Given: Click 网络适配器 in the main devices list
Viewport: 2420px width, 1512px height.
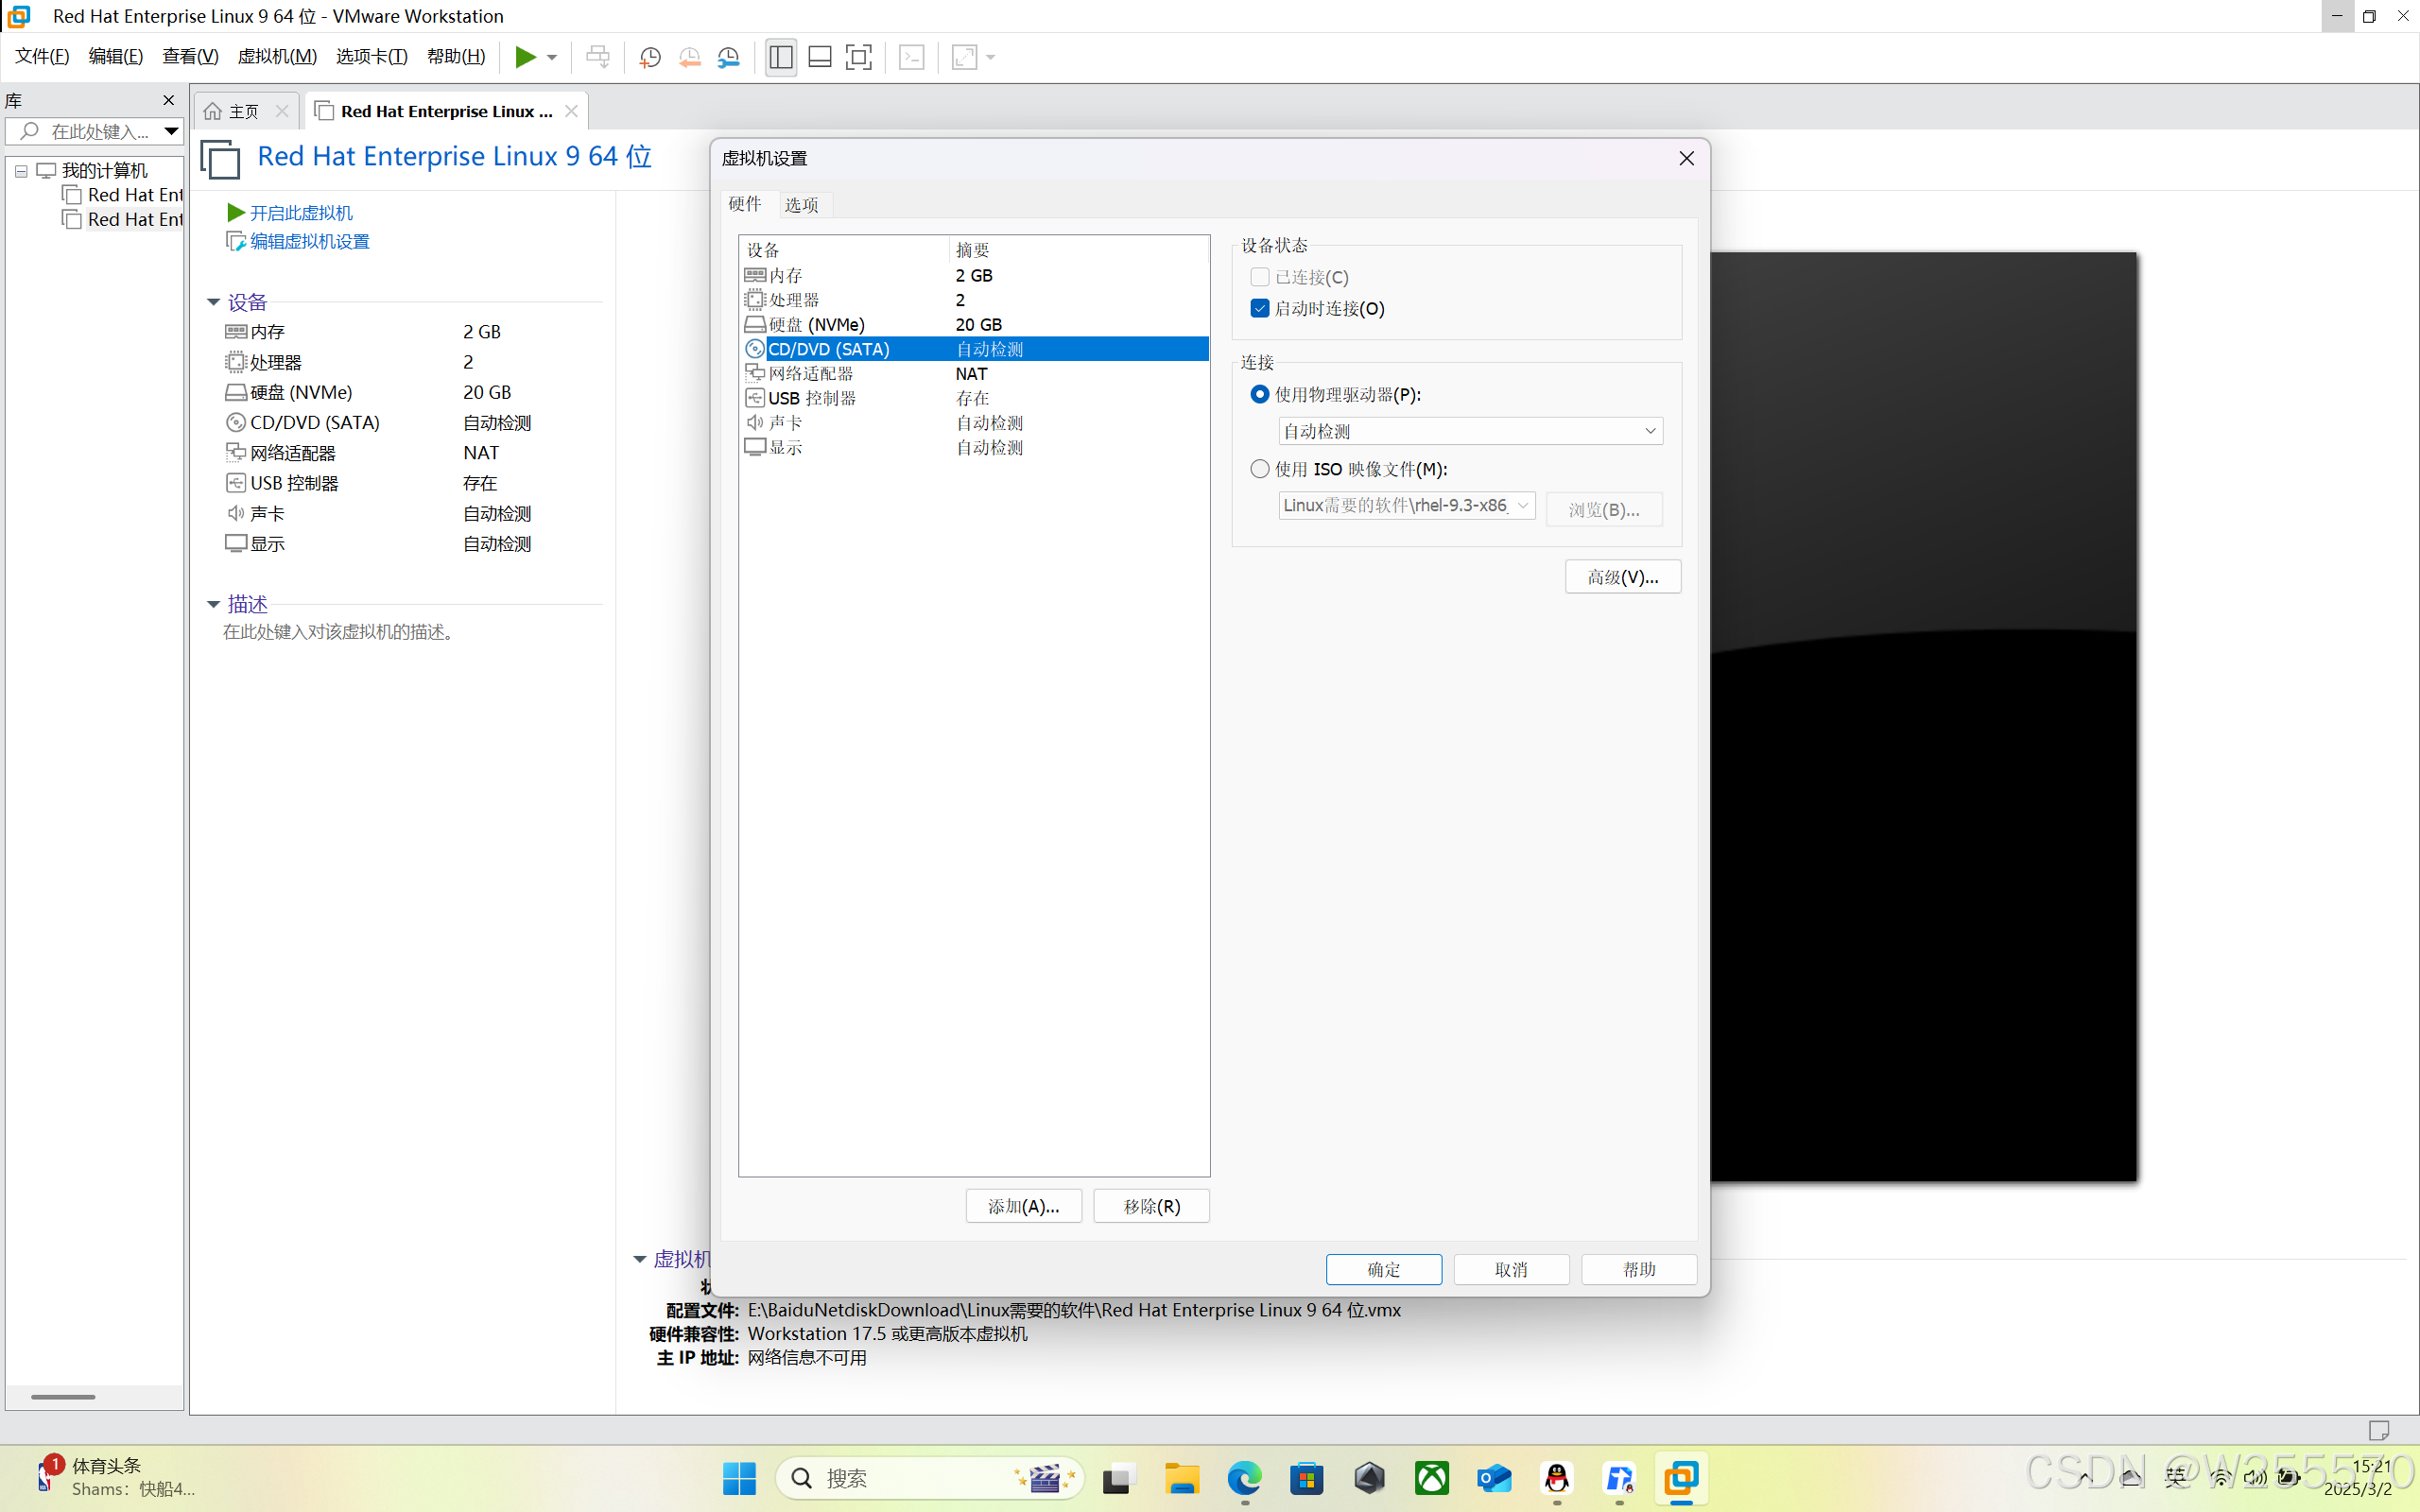Looking at the screenshot, I should coord(293,453).
